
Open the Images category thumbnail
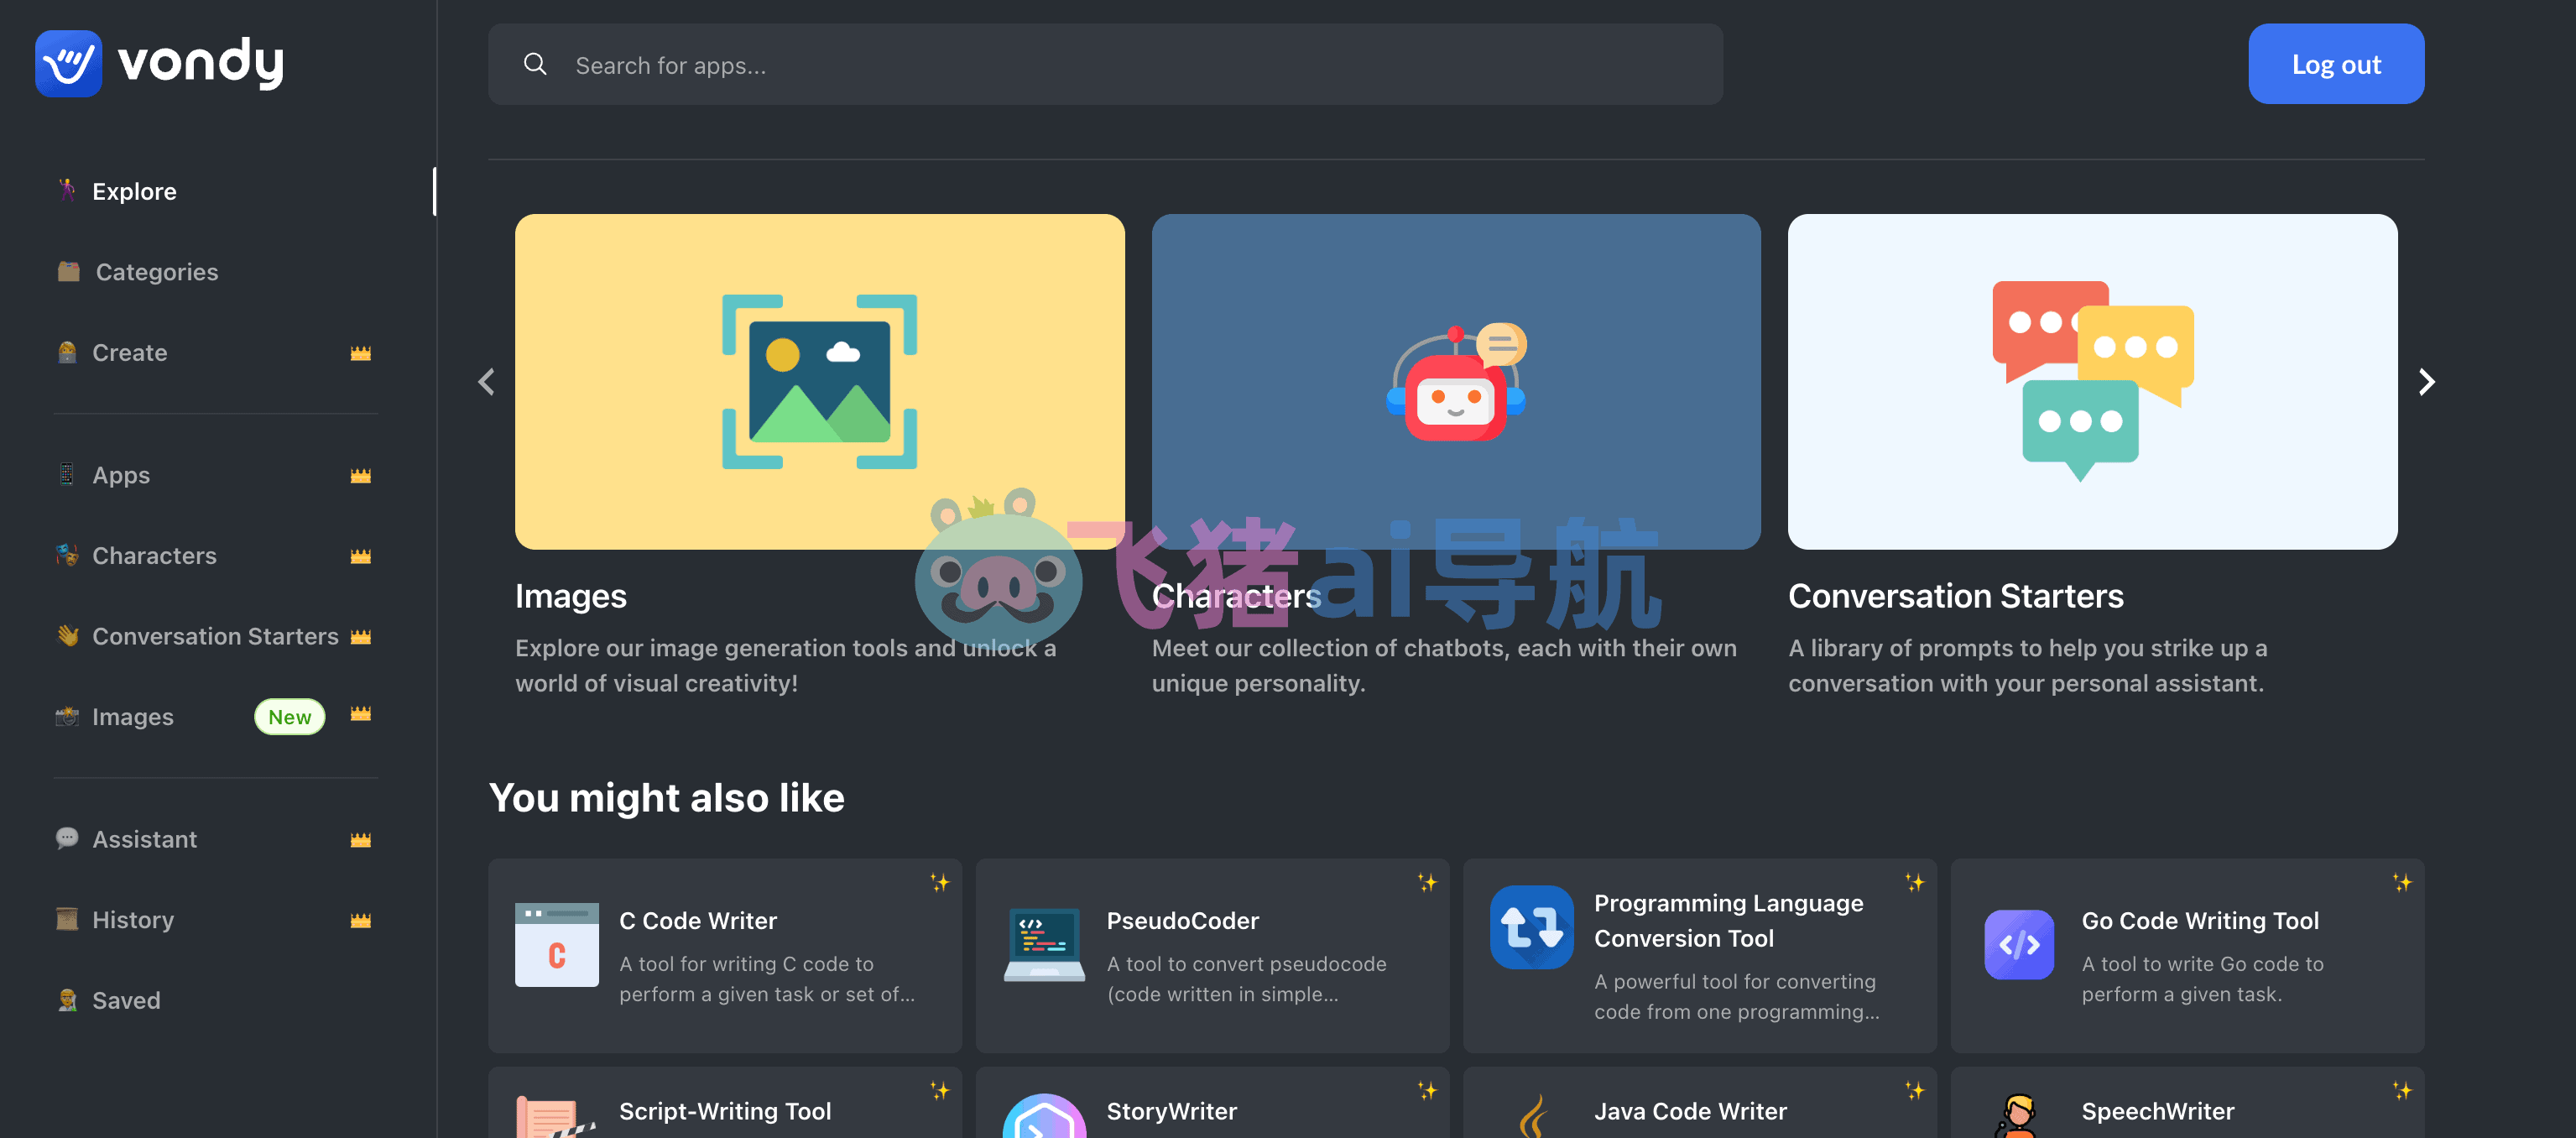click(820, 381)
